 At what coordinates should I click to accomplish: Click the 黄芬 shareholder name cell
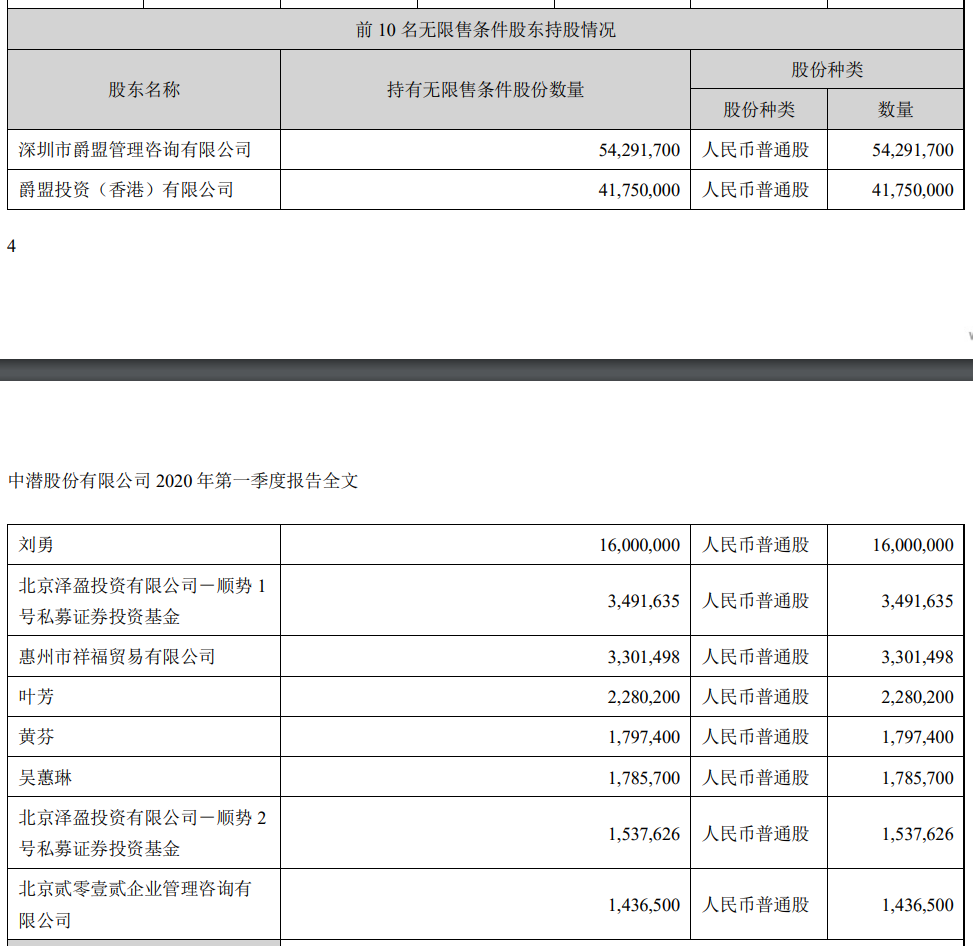coord(37,737)
